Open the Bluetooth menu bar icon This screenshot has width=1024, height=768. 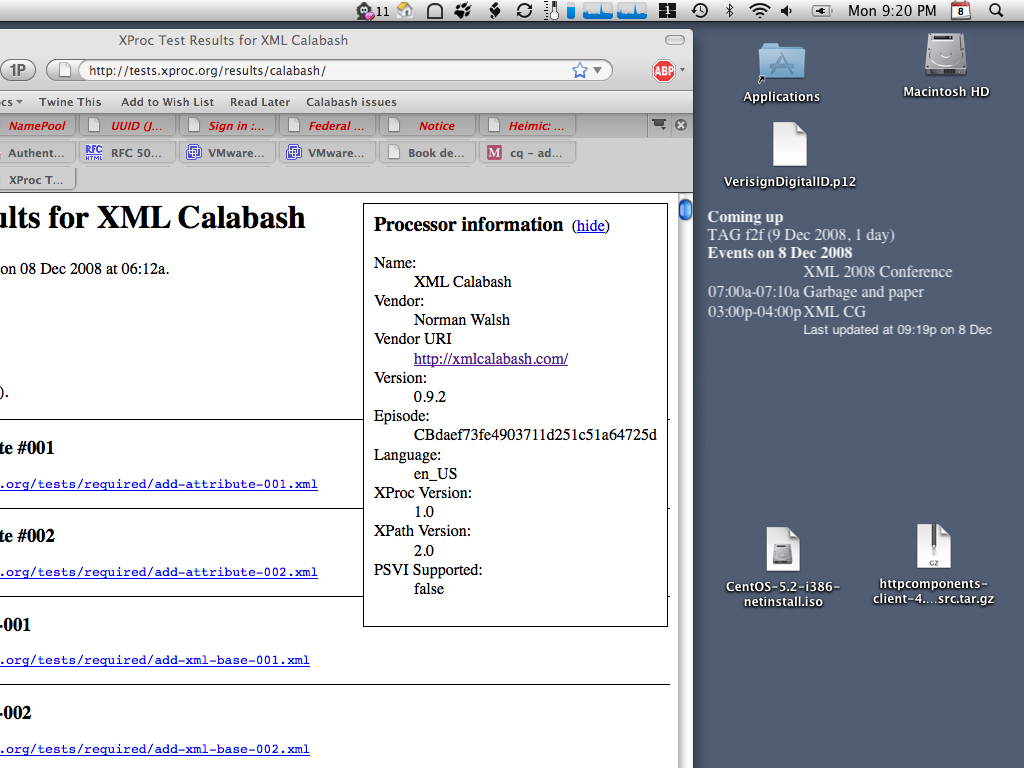[x=730, y=10]
